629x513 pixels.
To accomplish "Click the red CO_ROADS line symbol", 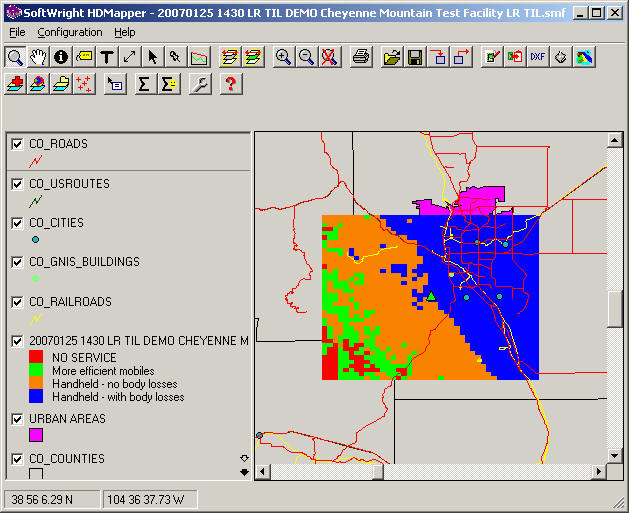I will pyautogui.click(x=35, y=162).
